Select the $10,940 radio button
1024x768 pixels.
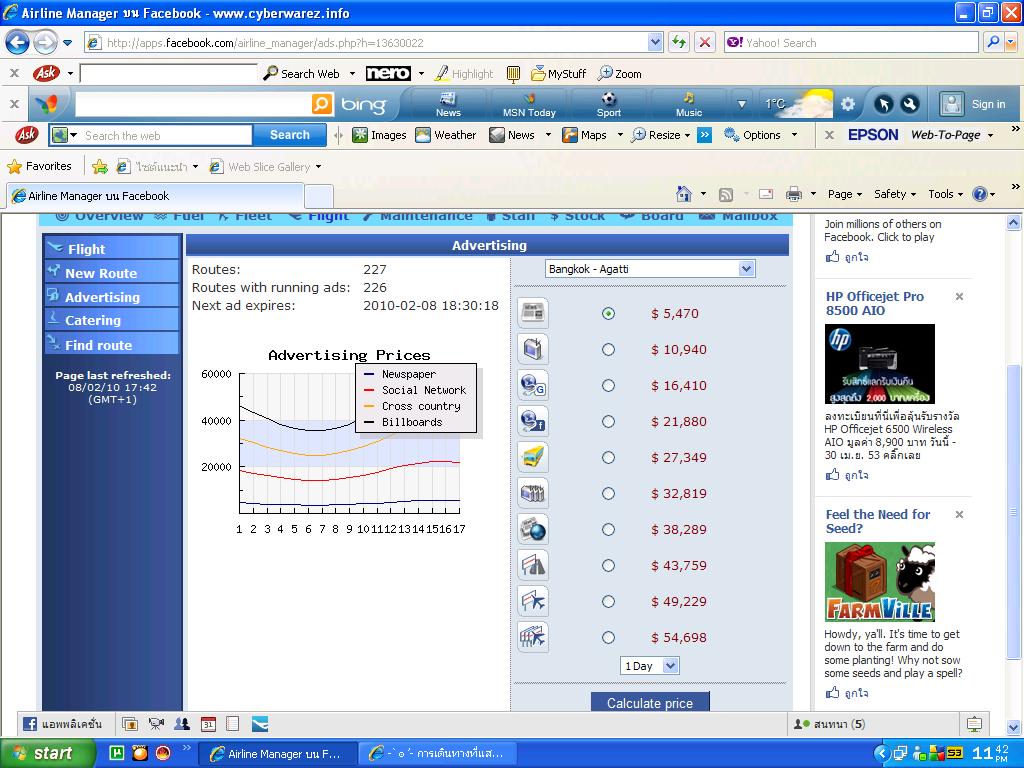click(608, 349)
